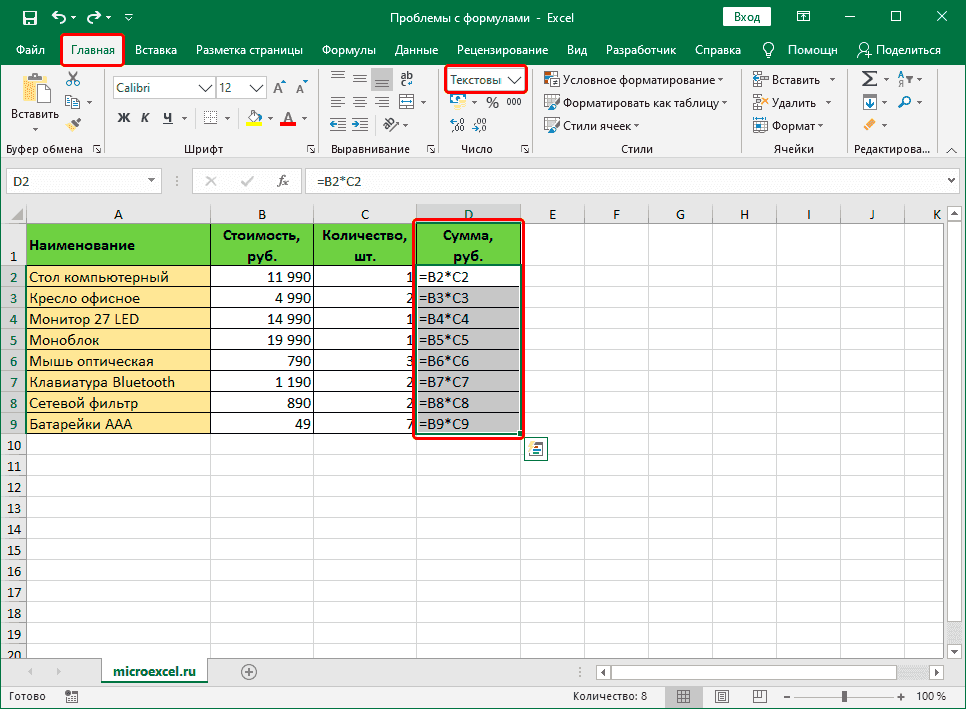This screenshot has height=709, width=966.
Task: Open the Текстовый number format dropdown
Action: pos(485,78)
